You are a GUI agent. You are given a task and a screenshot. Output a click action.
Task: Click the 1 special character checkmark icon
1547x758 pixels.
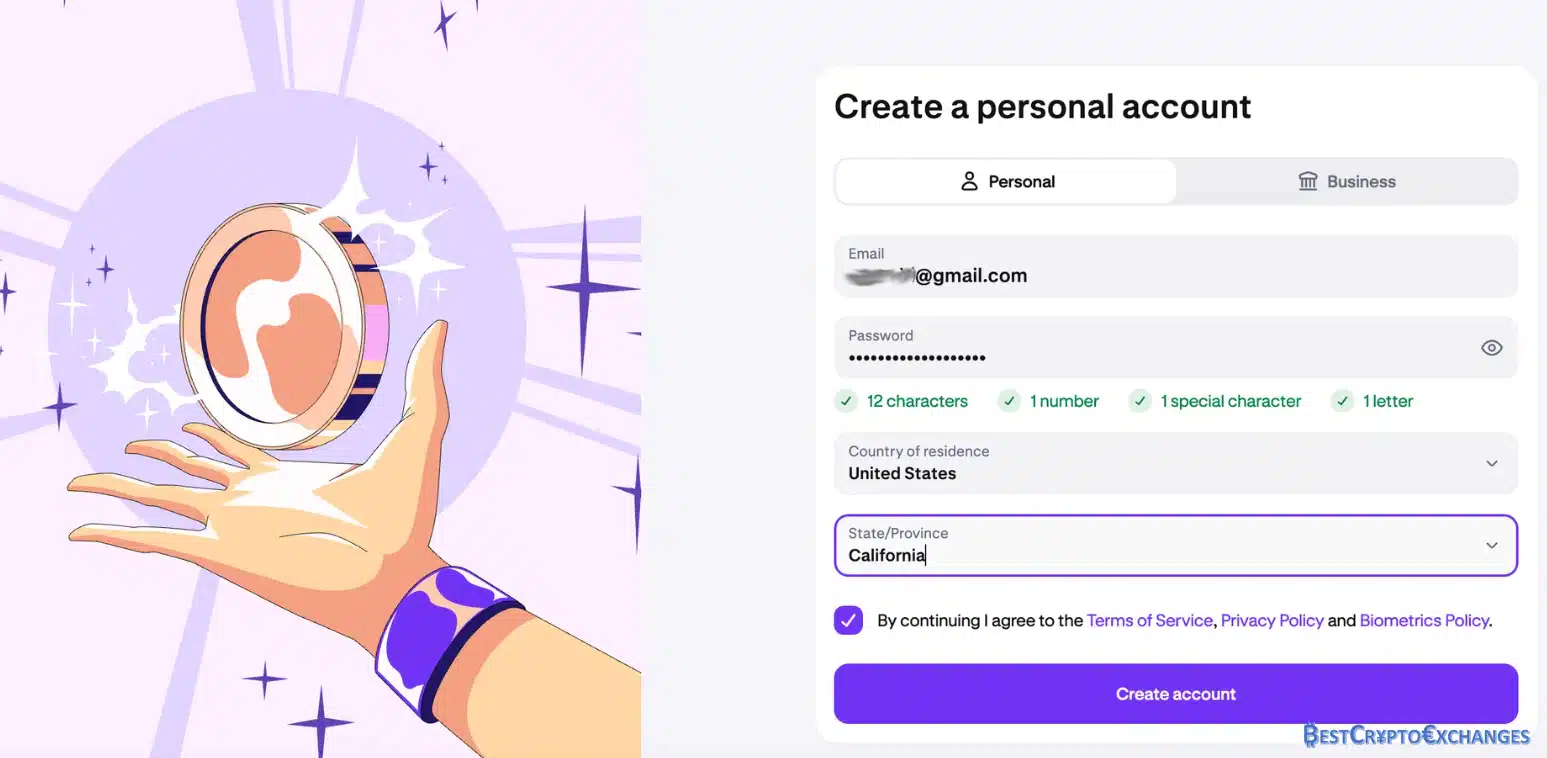pyautogui.click(x=1139, y=401)
